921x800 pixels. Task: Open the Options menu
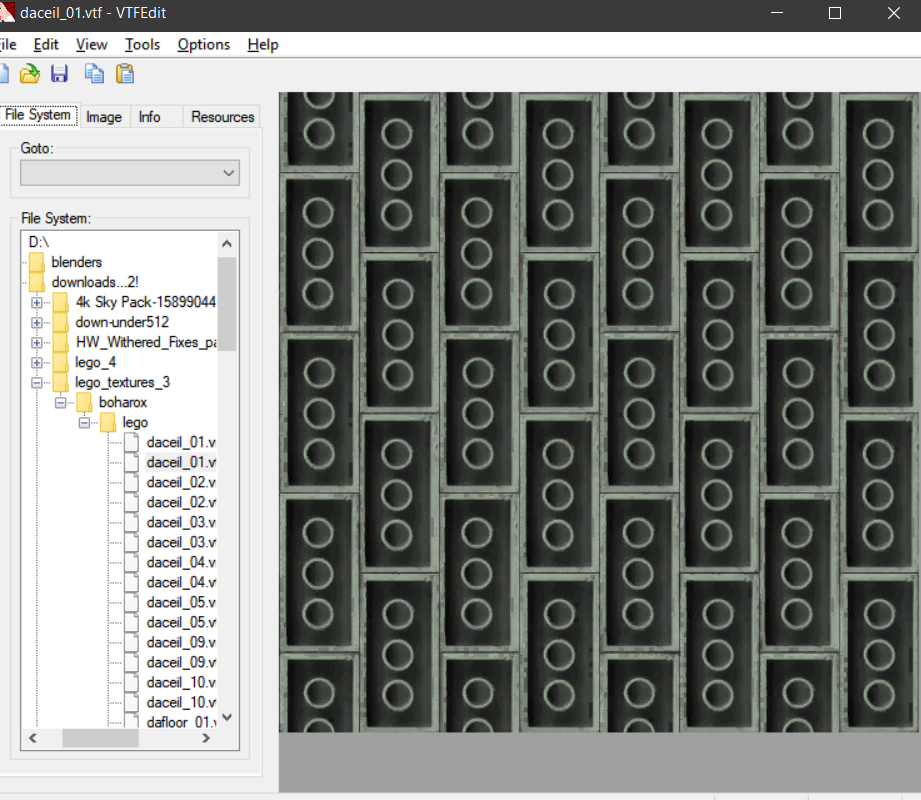204,45
